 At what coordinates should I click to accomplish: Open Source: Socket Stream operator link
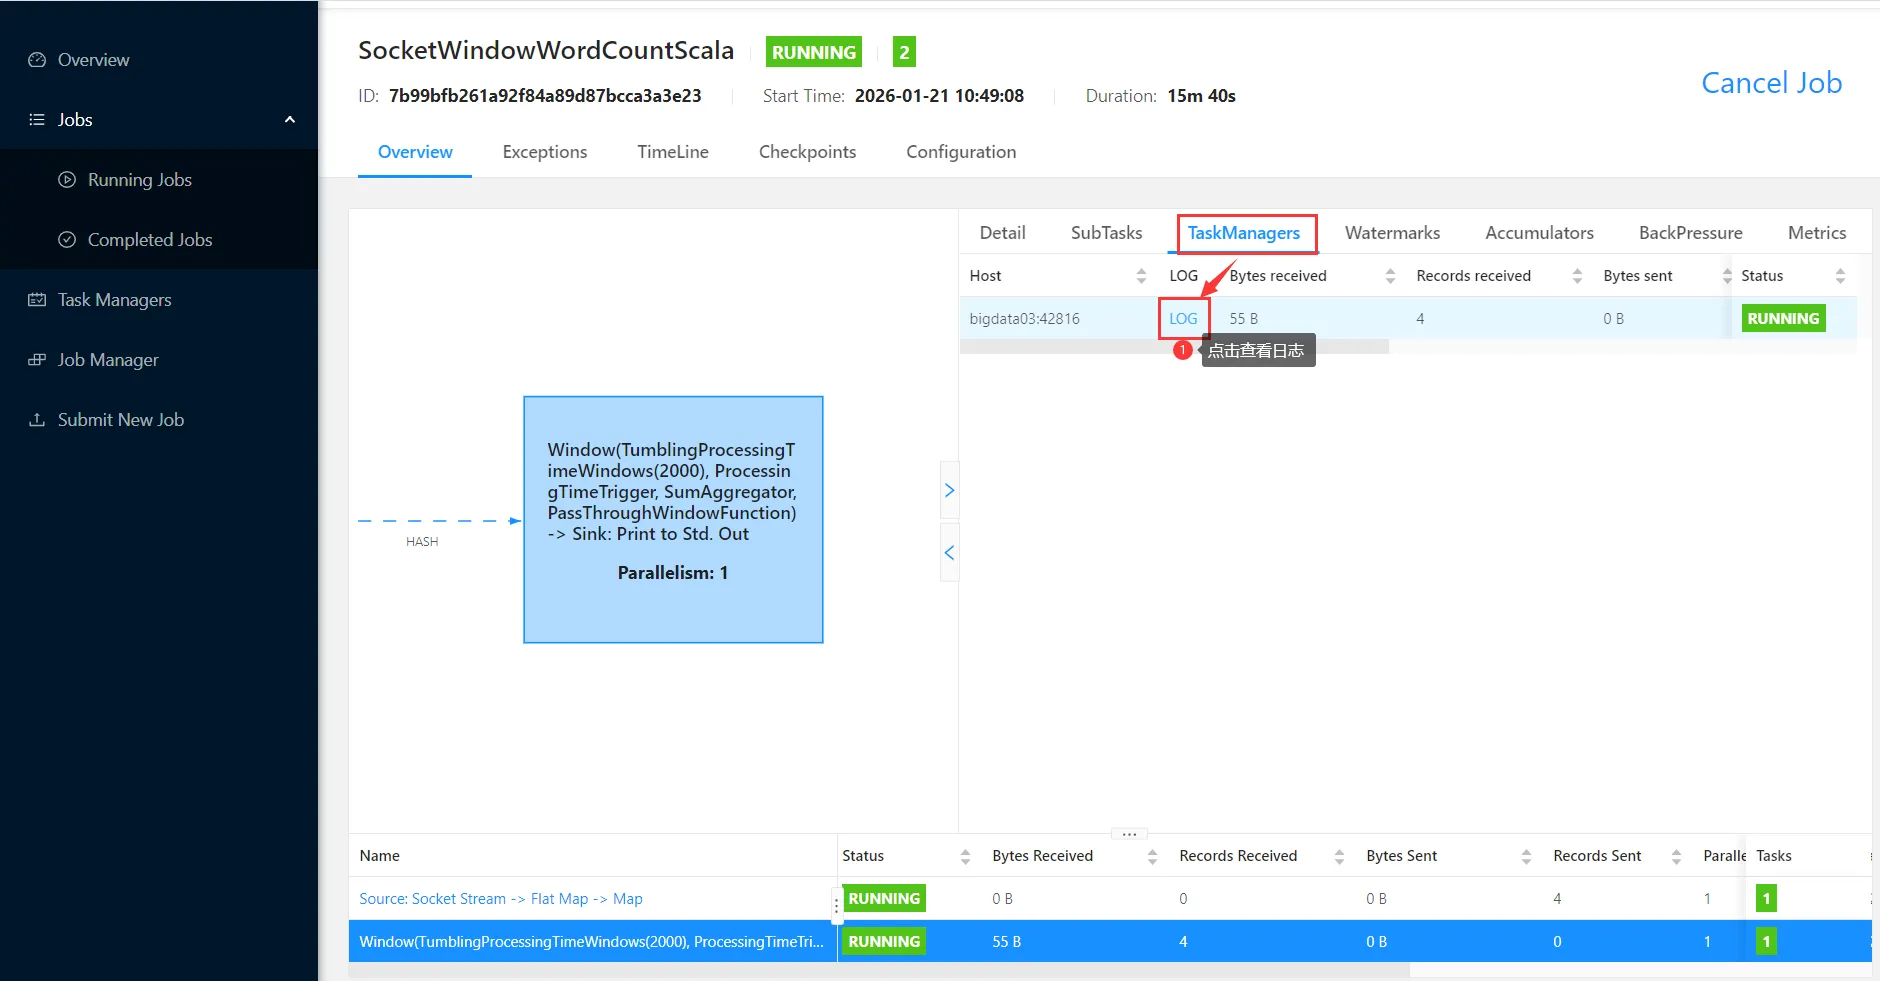click(x=501, y=899)
